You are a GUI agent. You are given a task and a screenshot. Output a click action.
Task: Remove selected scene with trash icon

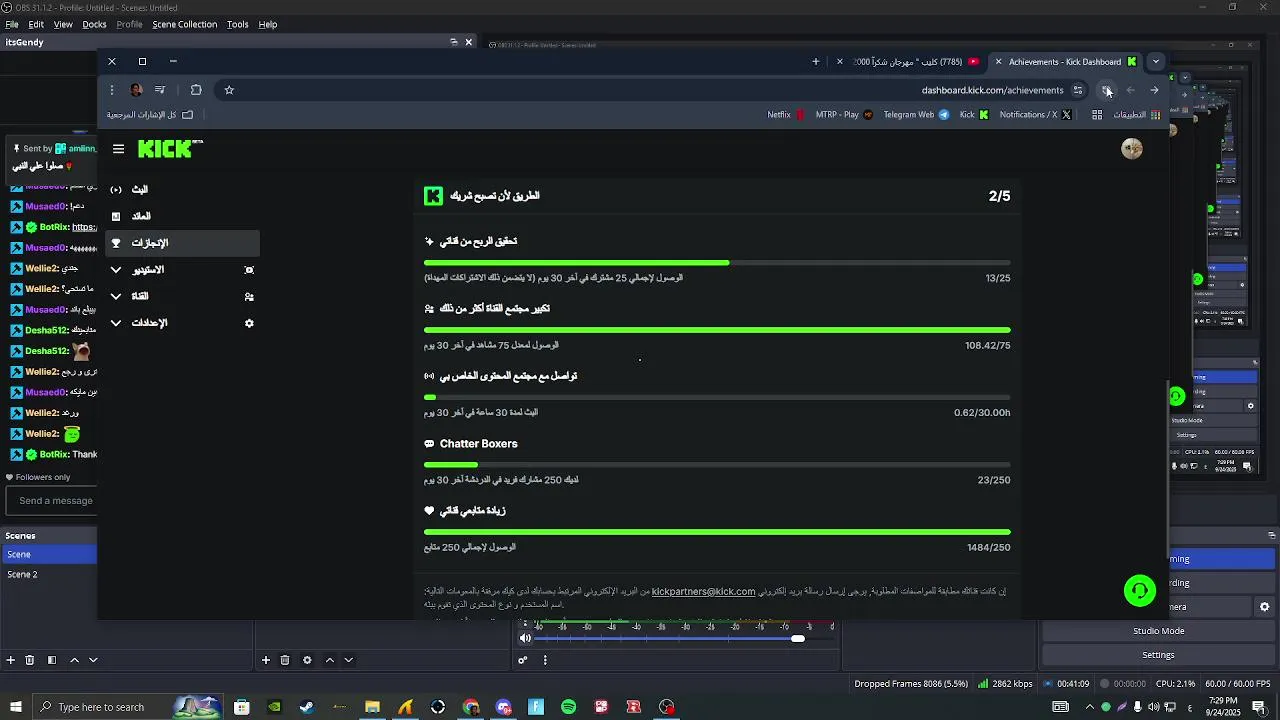pos(30,660)
